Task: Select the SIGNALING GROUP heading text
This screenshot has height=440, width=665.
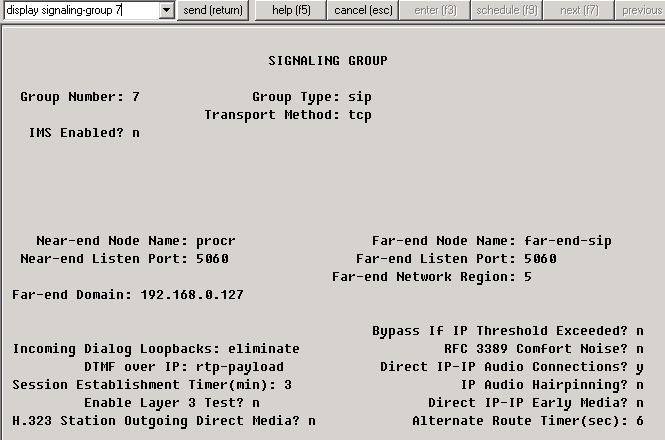Action: click(327, 61)
